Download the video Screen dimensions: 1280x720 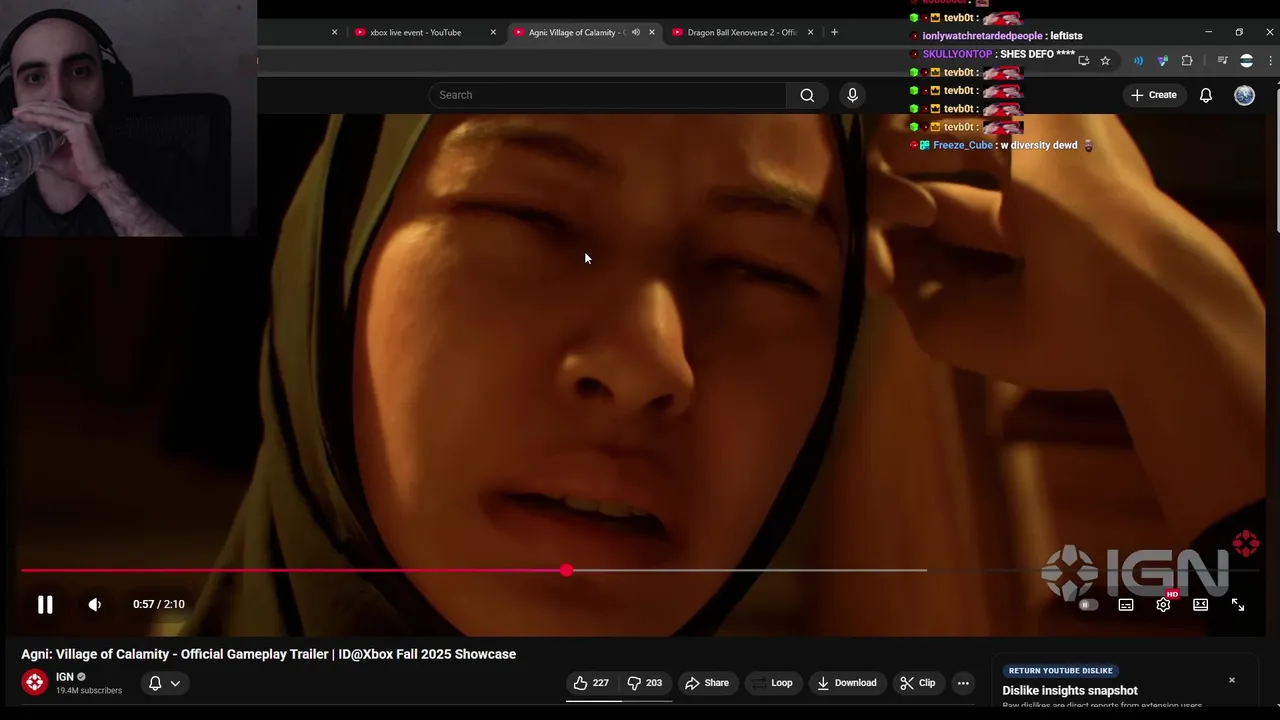click(847, 683)
